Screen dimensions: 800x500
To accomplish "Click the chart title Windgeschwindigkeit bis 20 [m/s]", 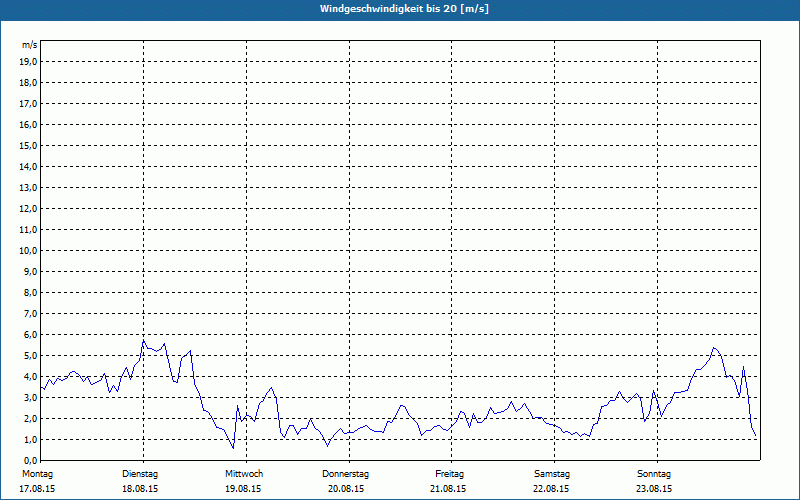I will pos(404,9).
